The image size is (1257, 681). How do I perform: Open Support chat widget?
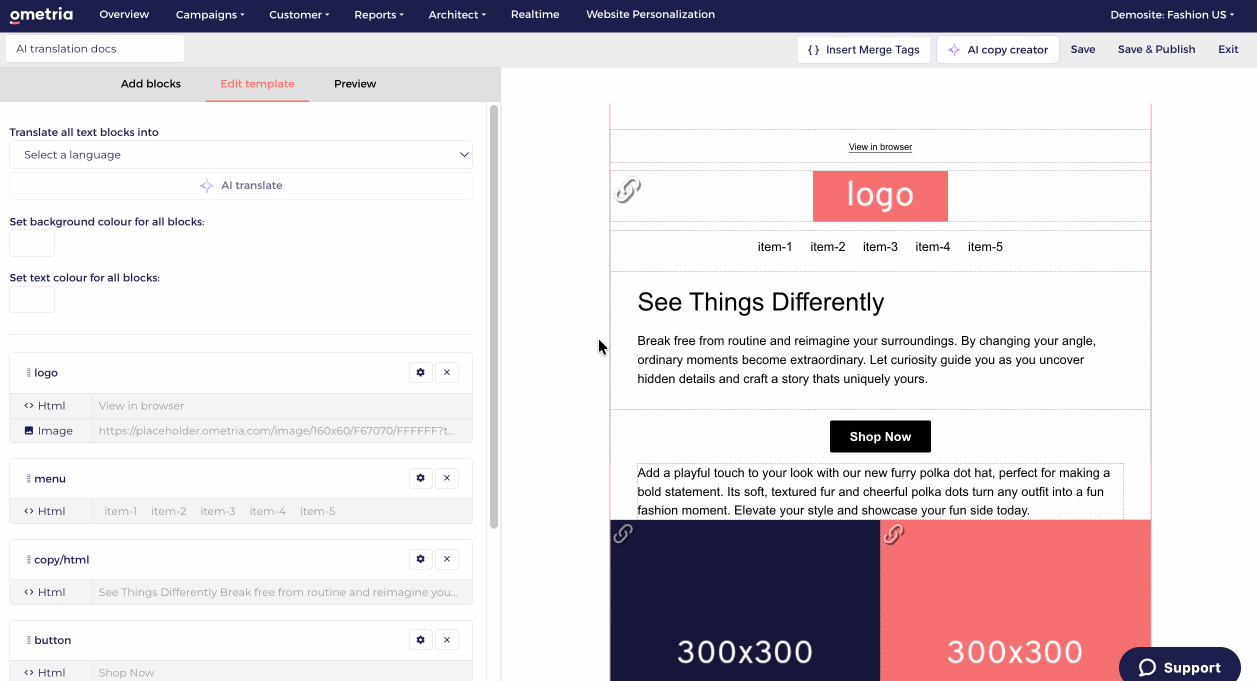(1180, 667)
